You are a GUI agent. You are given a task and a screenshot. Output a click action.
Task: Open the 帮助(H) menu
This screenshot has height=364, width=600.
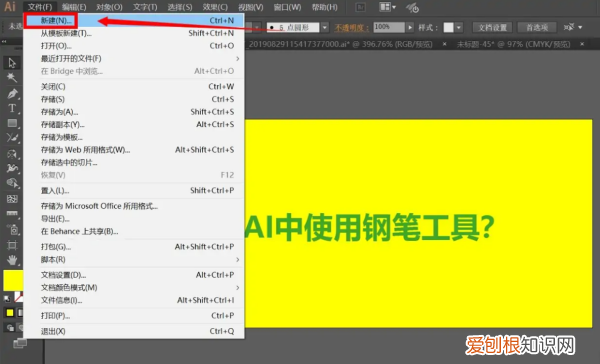coord(324,7)
